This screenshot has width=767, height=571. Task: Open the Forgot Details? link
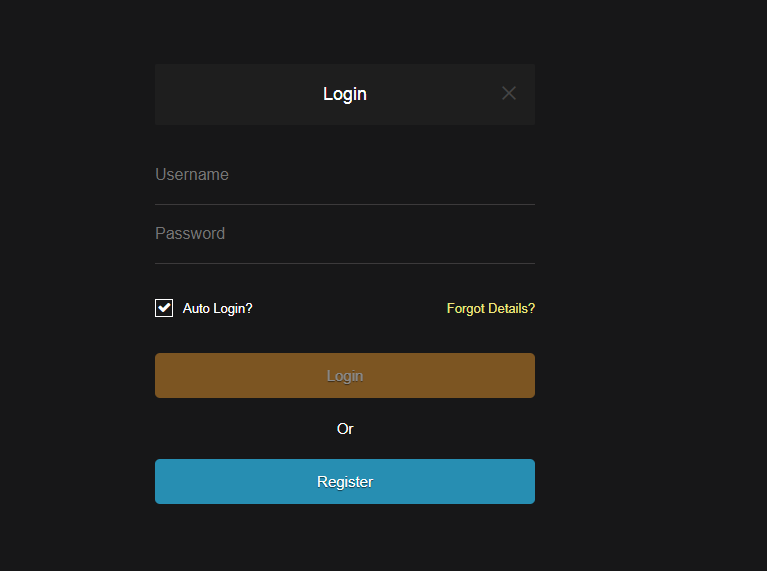pyautogui.click(x=490, y=308)
